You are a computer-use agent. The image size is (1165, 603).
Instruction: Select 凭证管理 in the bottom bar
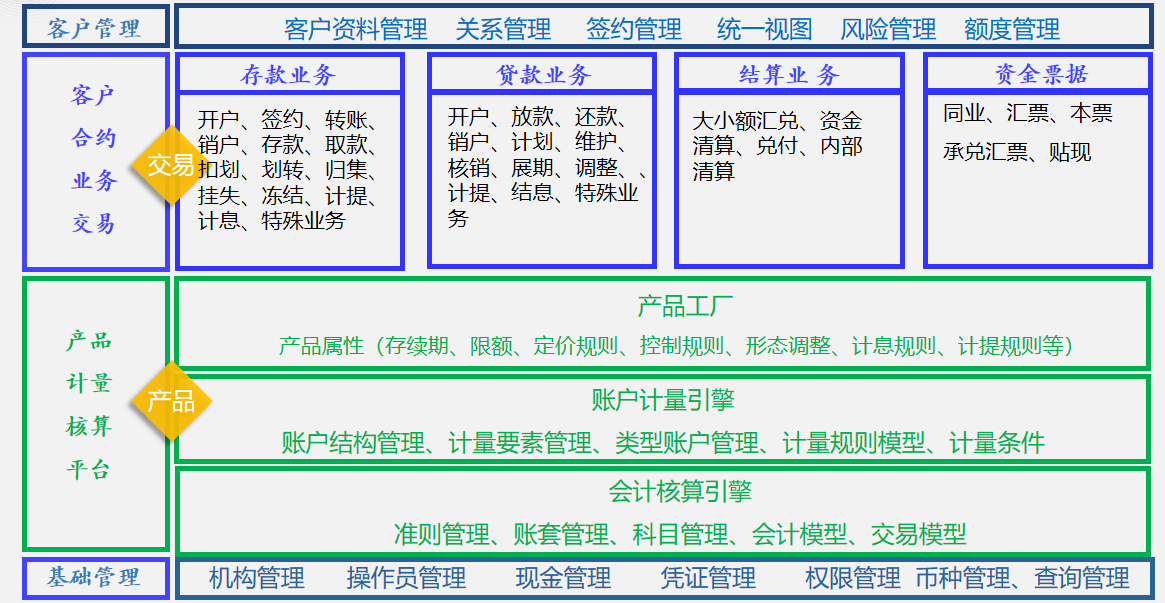click(708, 578)
